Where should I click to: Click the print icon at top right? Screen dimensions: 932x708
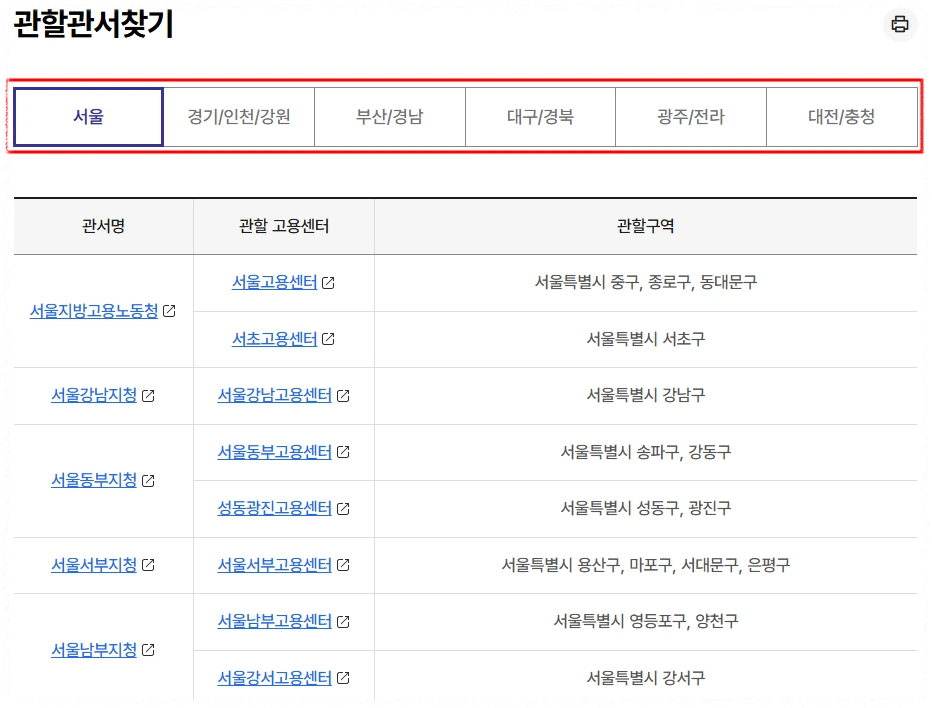click(x=899, y=24)
